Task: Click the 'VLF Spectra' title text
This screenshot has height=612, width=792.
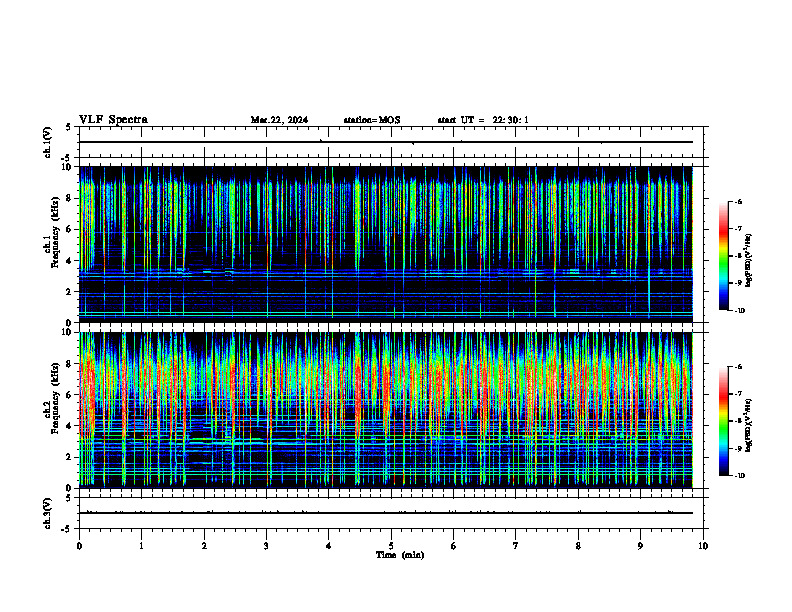Action: [113, 120]
